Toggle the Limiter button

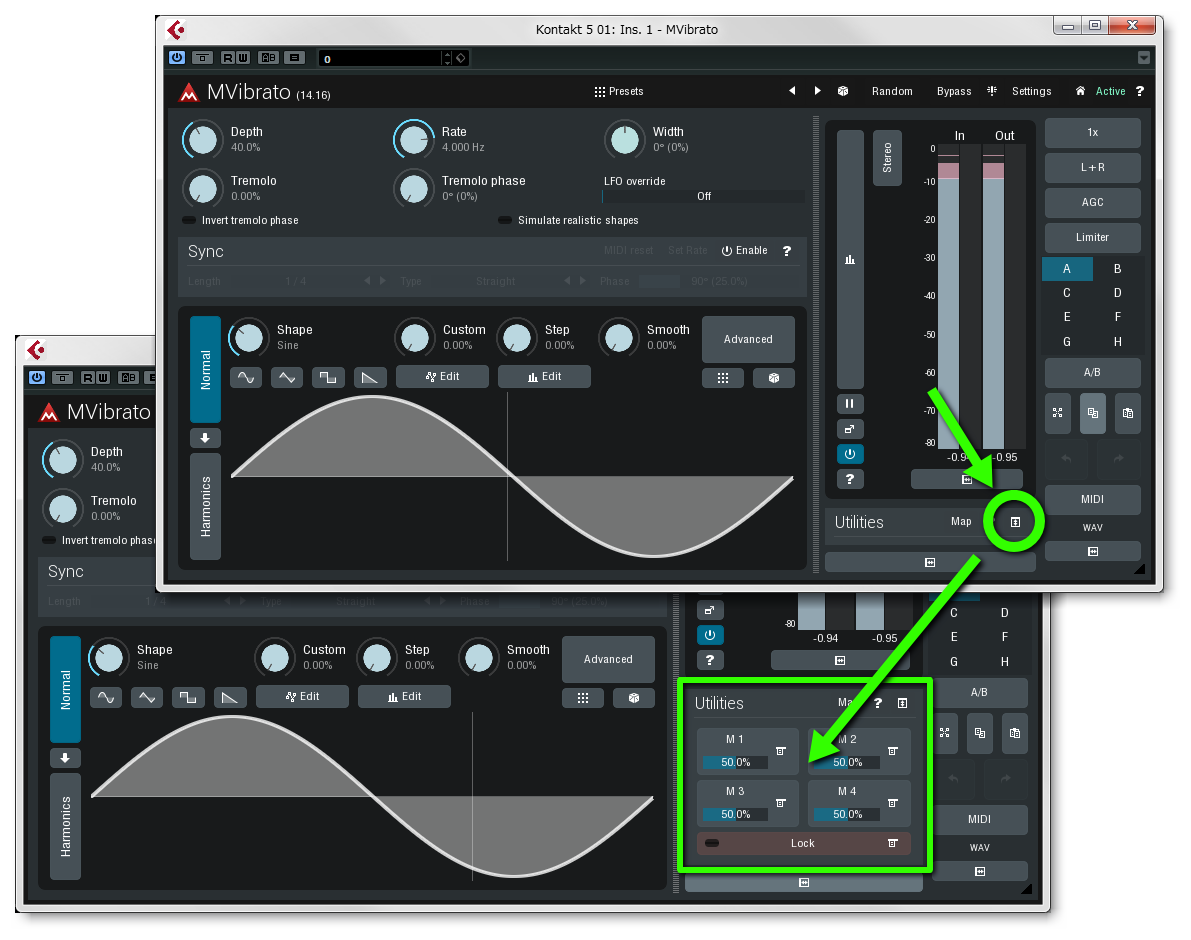1092,238
